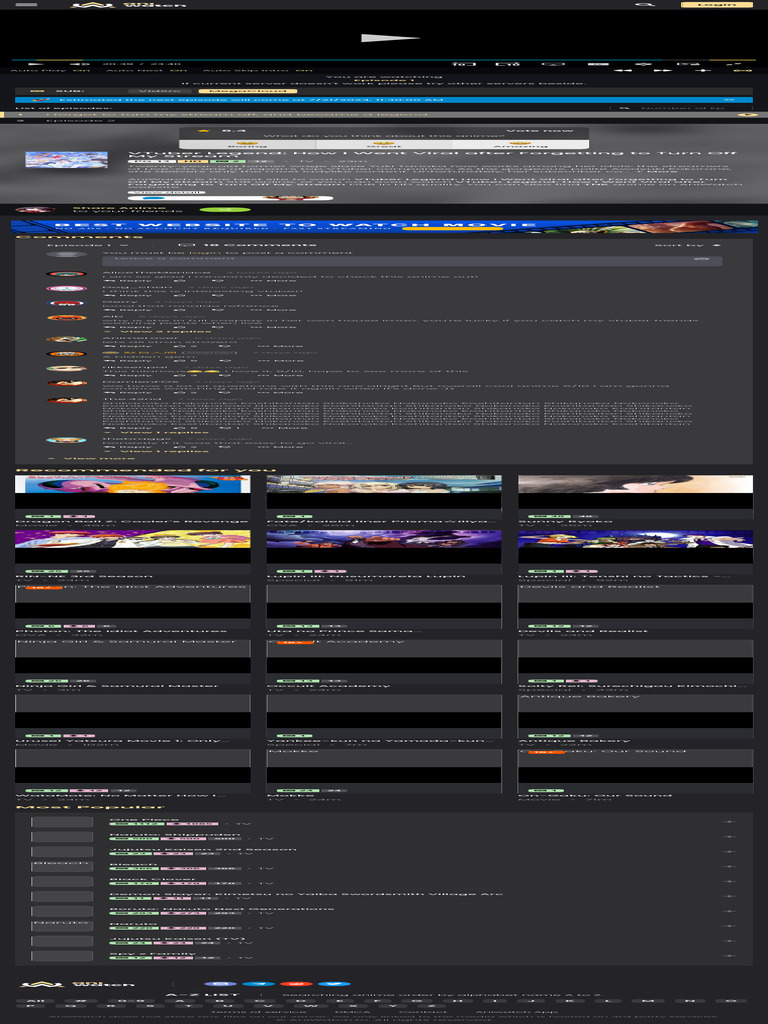
Task: Select the Vidstre server option
Action: click(x=160, y=91)
